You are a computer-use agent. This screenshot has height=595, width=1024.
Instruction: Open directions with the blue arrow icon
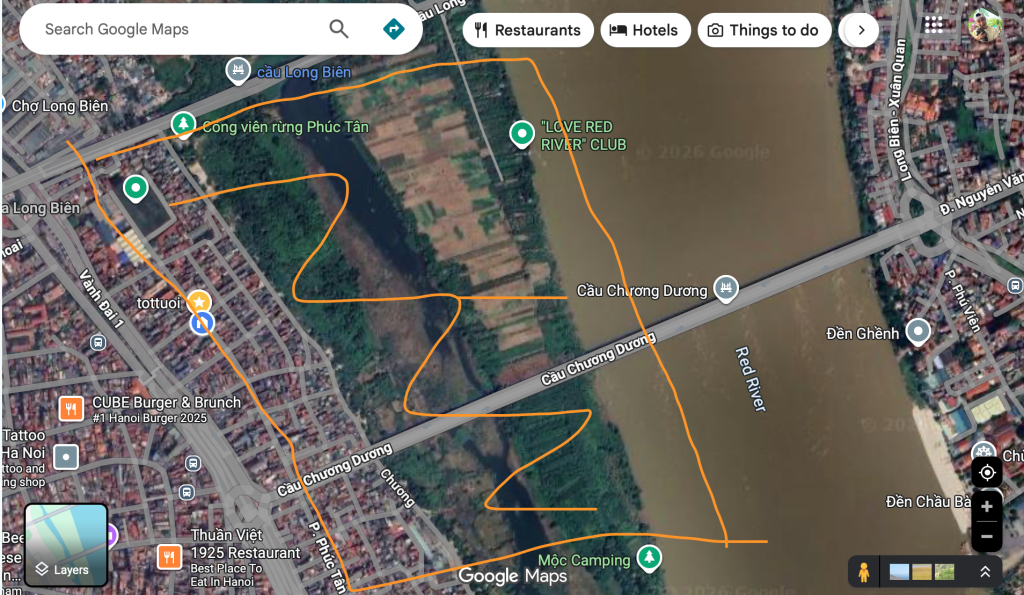click(x=393, y=29)
